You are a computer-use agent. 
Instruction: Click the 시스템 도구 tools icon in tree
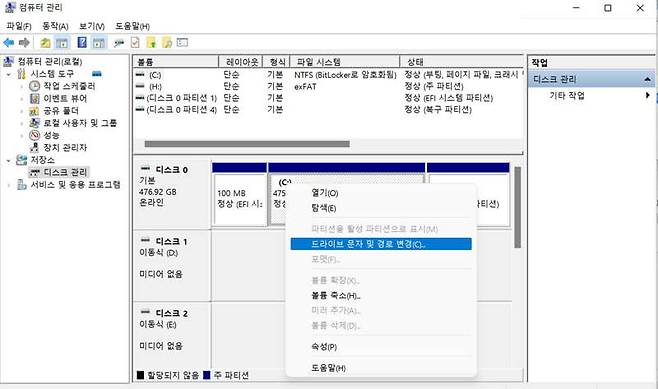pos(22,74)
